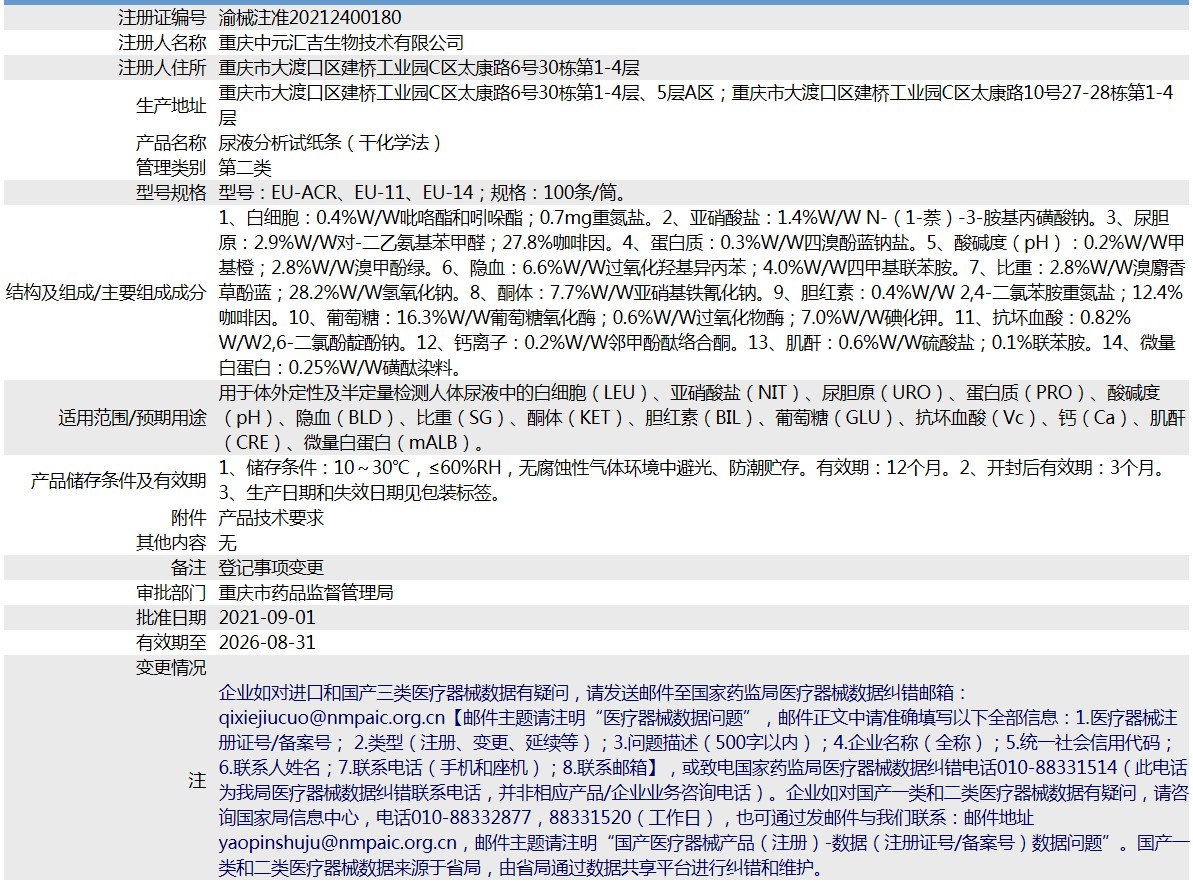Click phone number '010-88331514' in the note
The width and height of the screenshot is (1193, 883).
[1057, 768]
